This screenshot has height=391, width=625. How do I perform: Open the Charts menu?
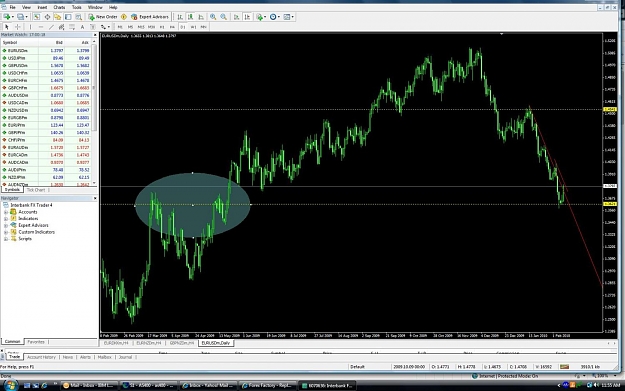pos(59,7)
